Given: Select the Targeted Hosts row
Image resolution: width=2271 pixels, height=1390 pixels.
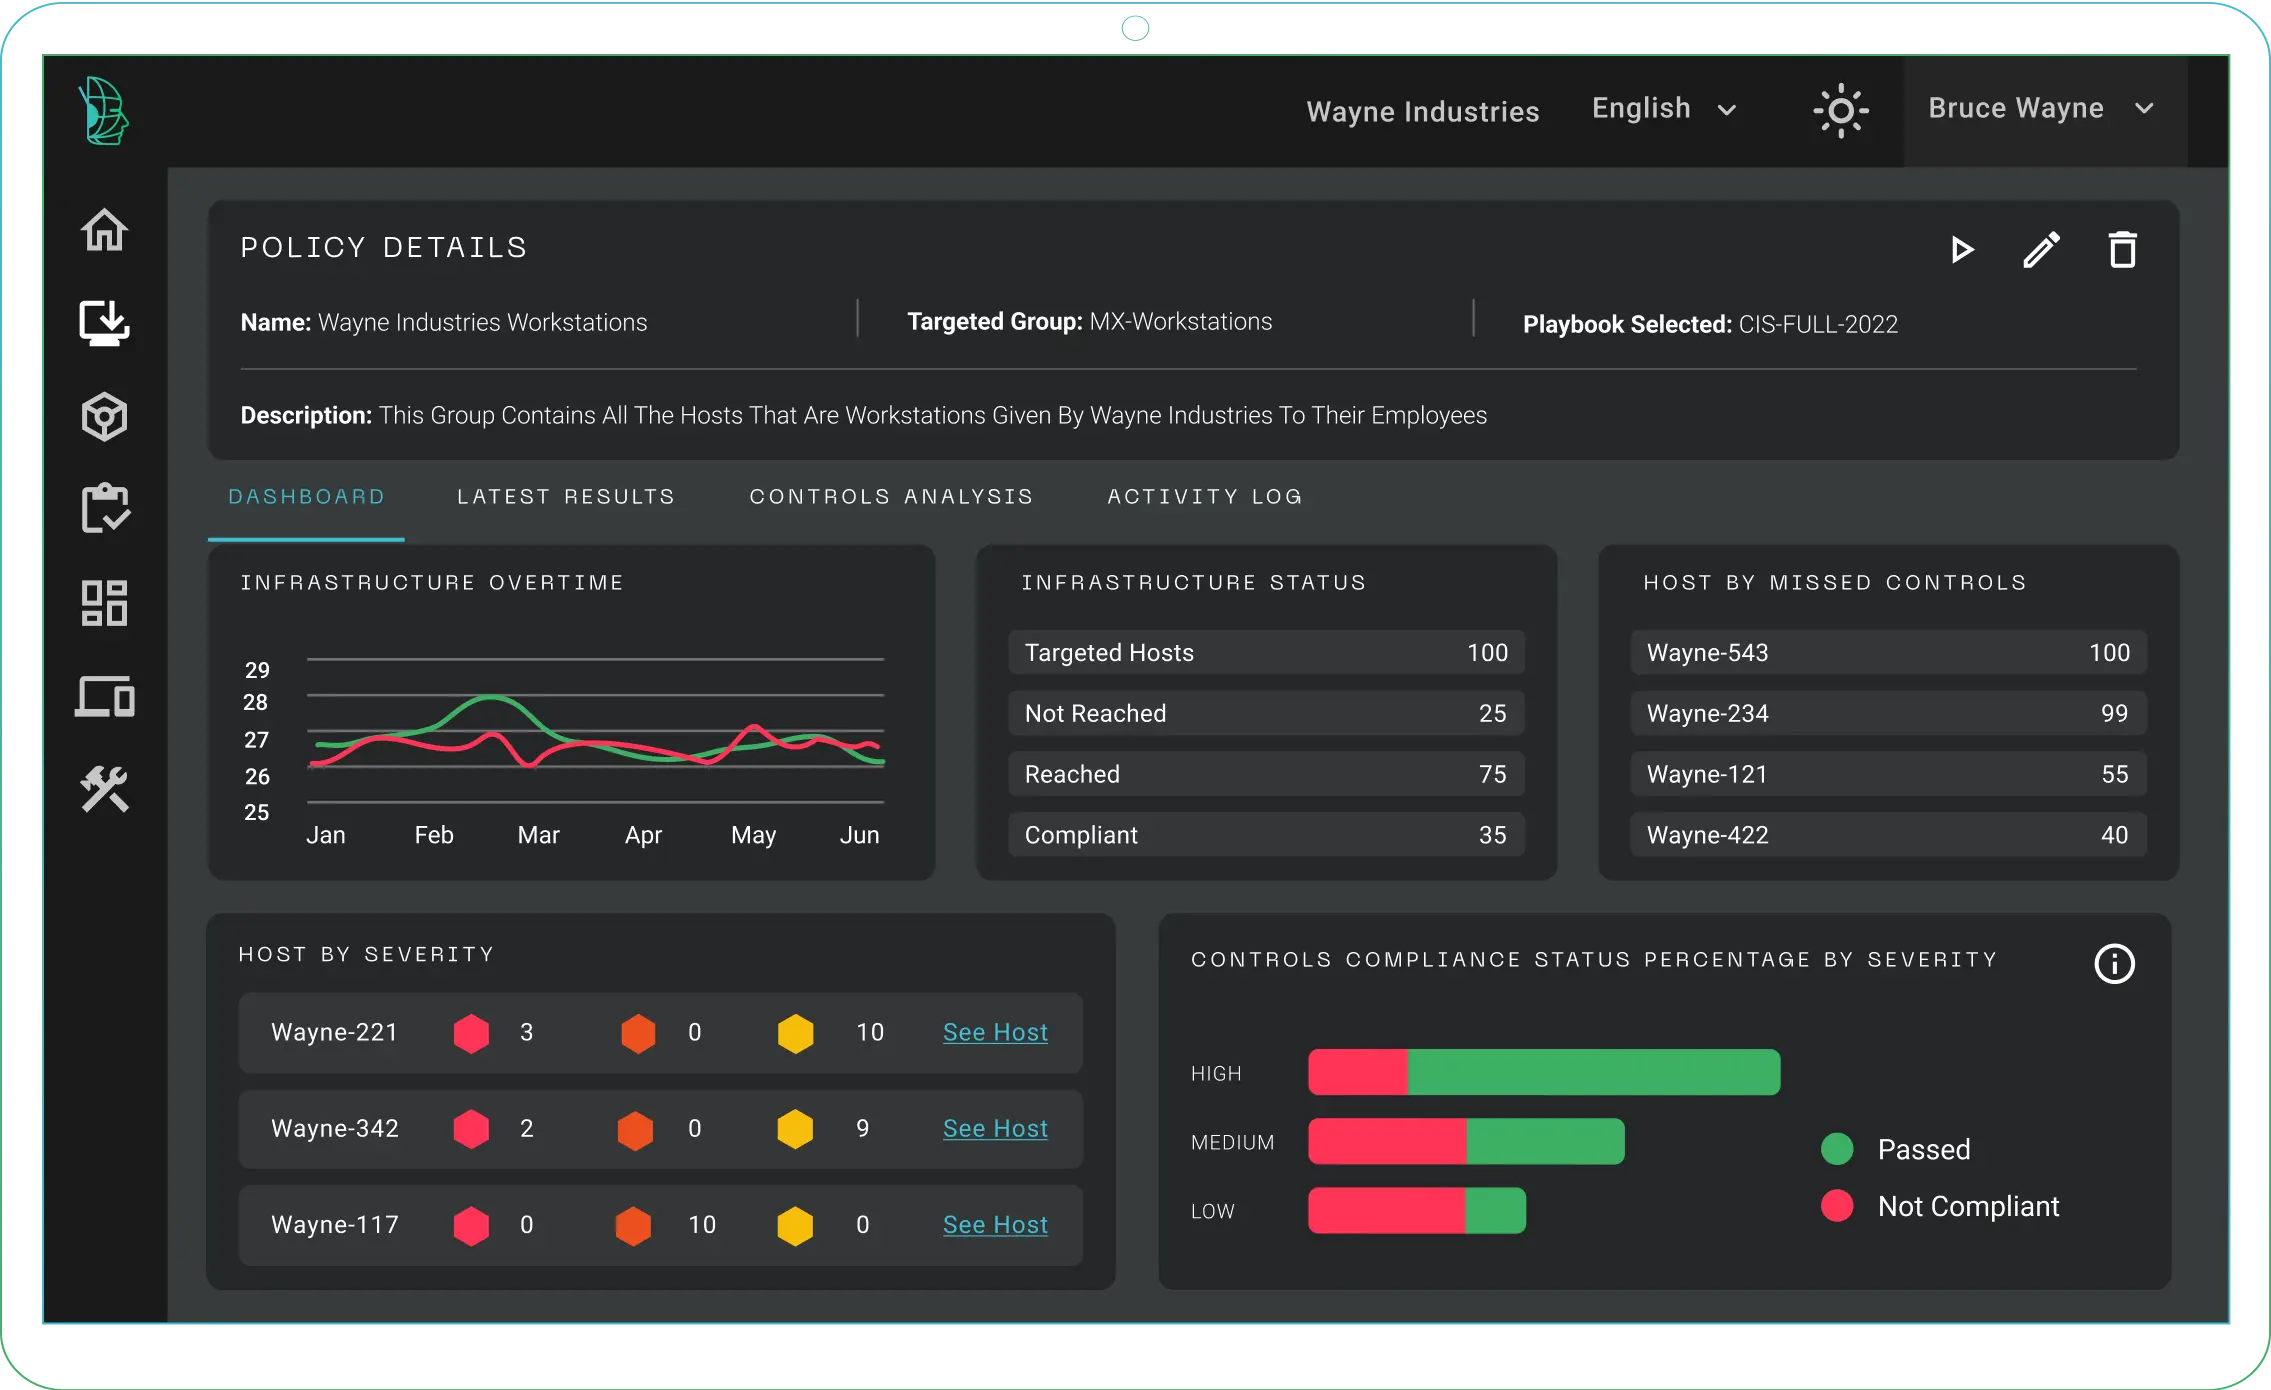Looking at the screenshot, I should pos(1266,652).
